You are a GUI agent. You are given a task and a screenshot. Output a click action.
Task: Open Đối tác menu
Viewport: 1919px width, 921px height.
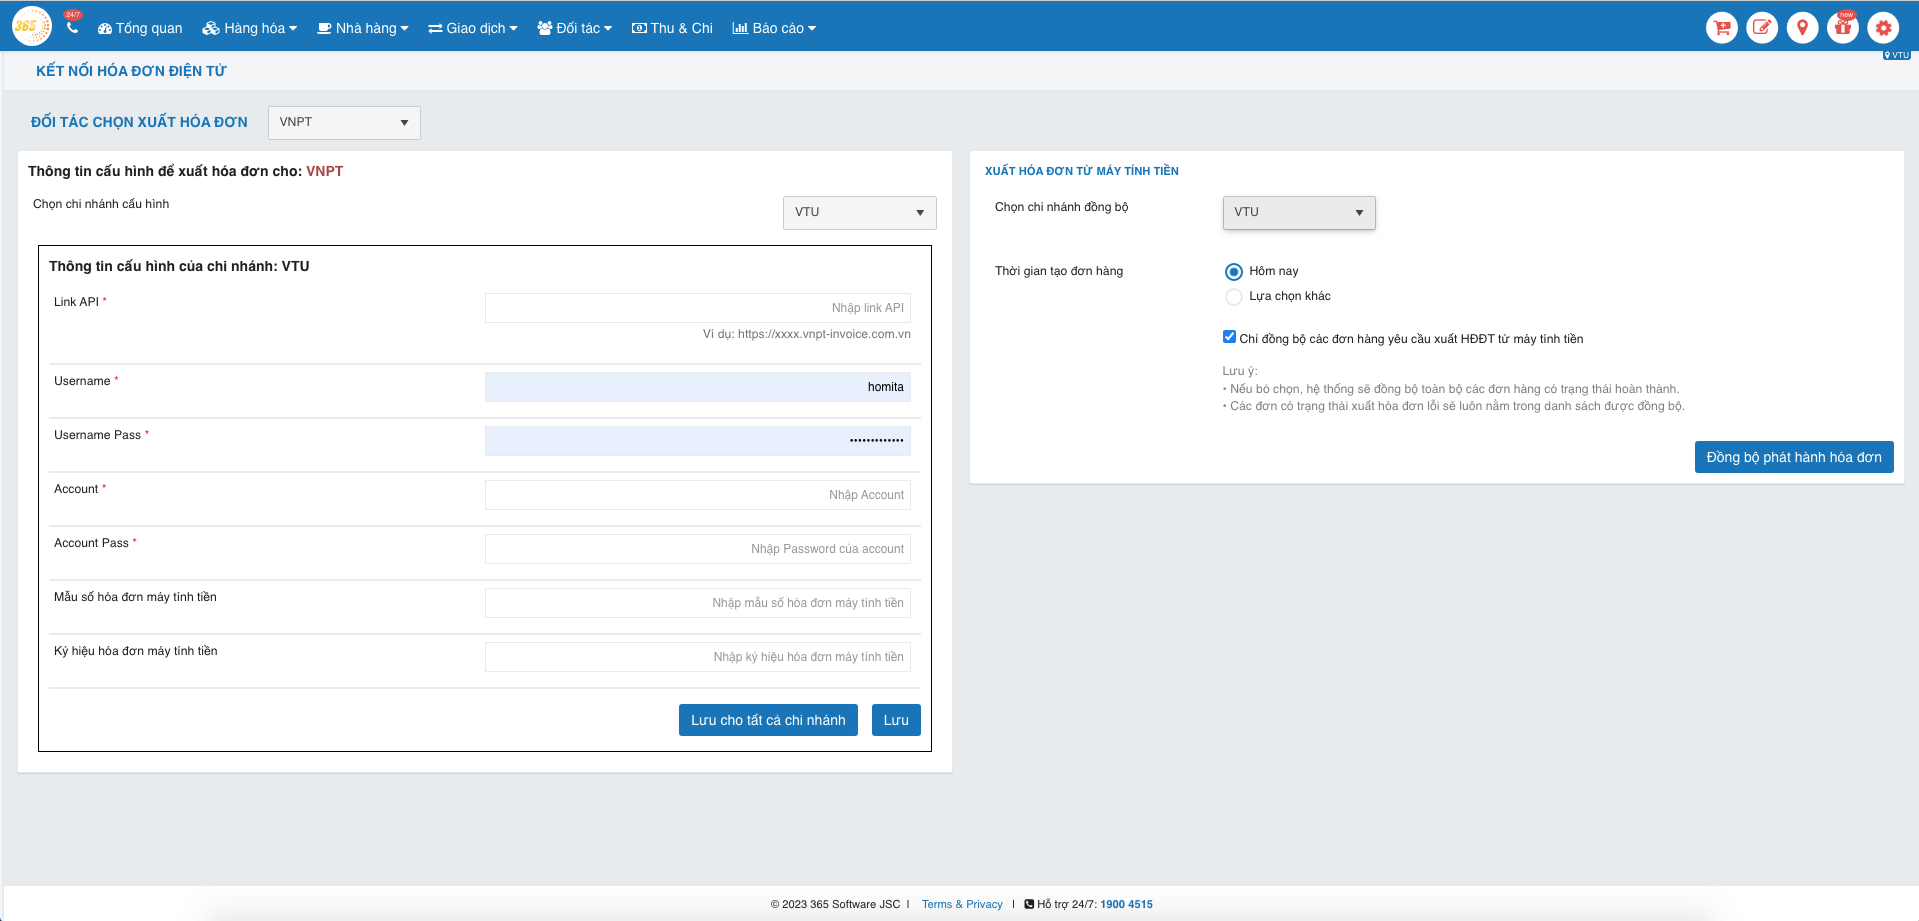click(x=575, y=28)
